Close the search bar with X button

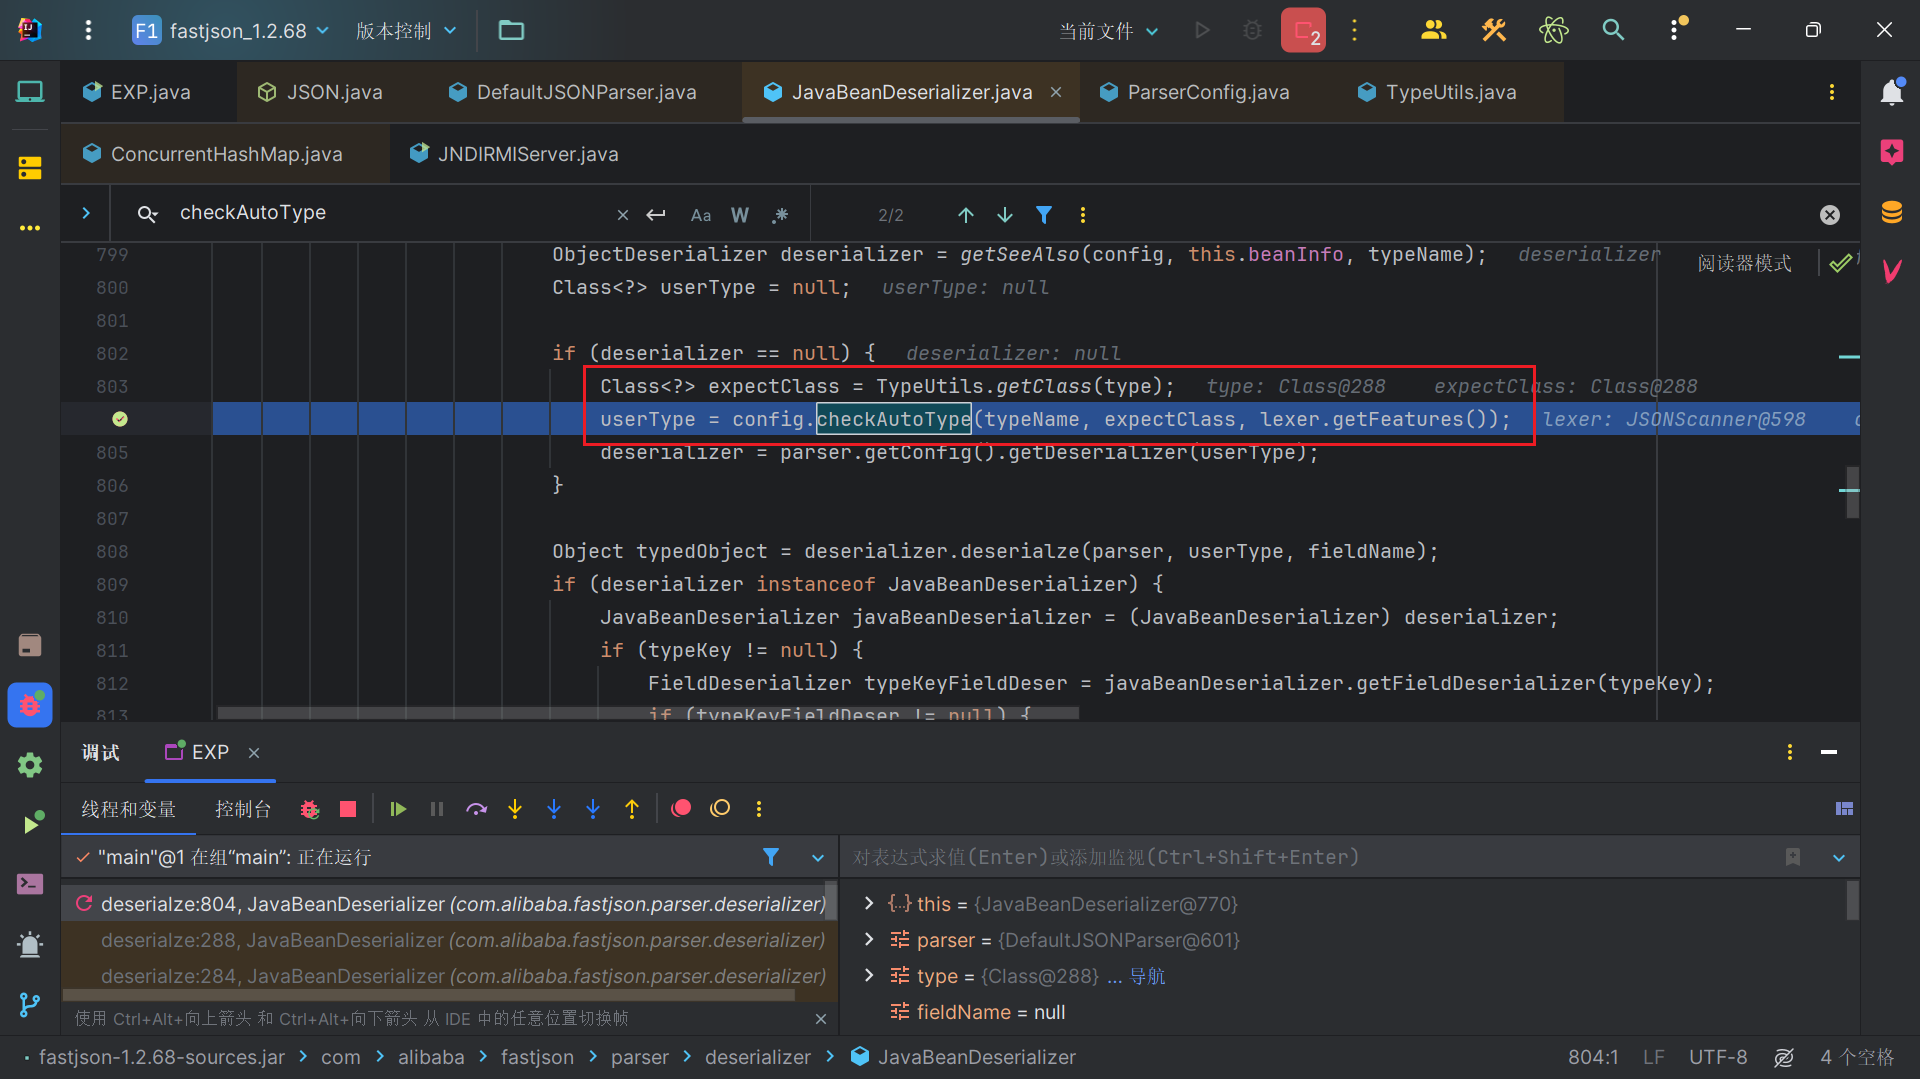point(1830,215)
